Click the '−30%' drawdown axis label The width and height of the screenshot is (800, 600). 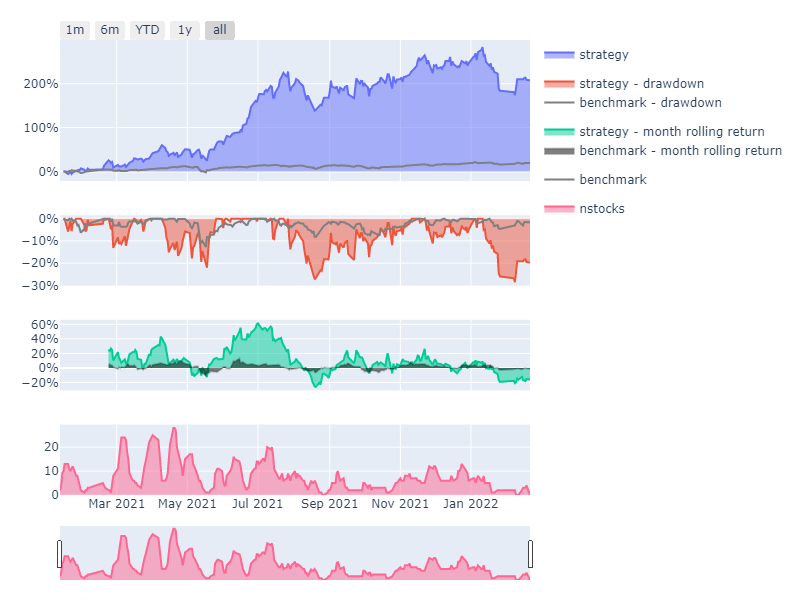pyautogui.click(x=40, y=286)
